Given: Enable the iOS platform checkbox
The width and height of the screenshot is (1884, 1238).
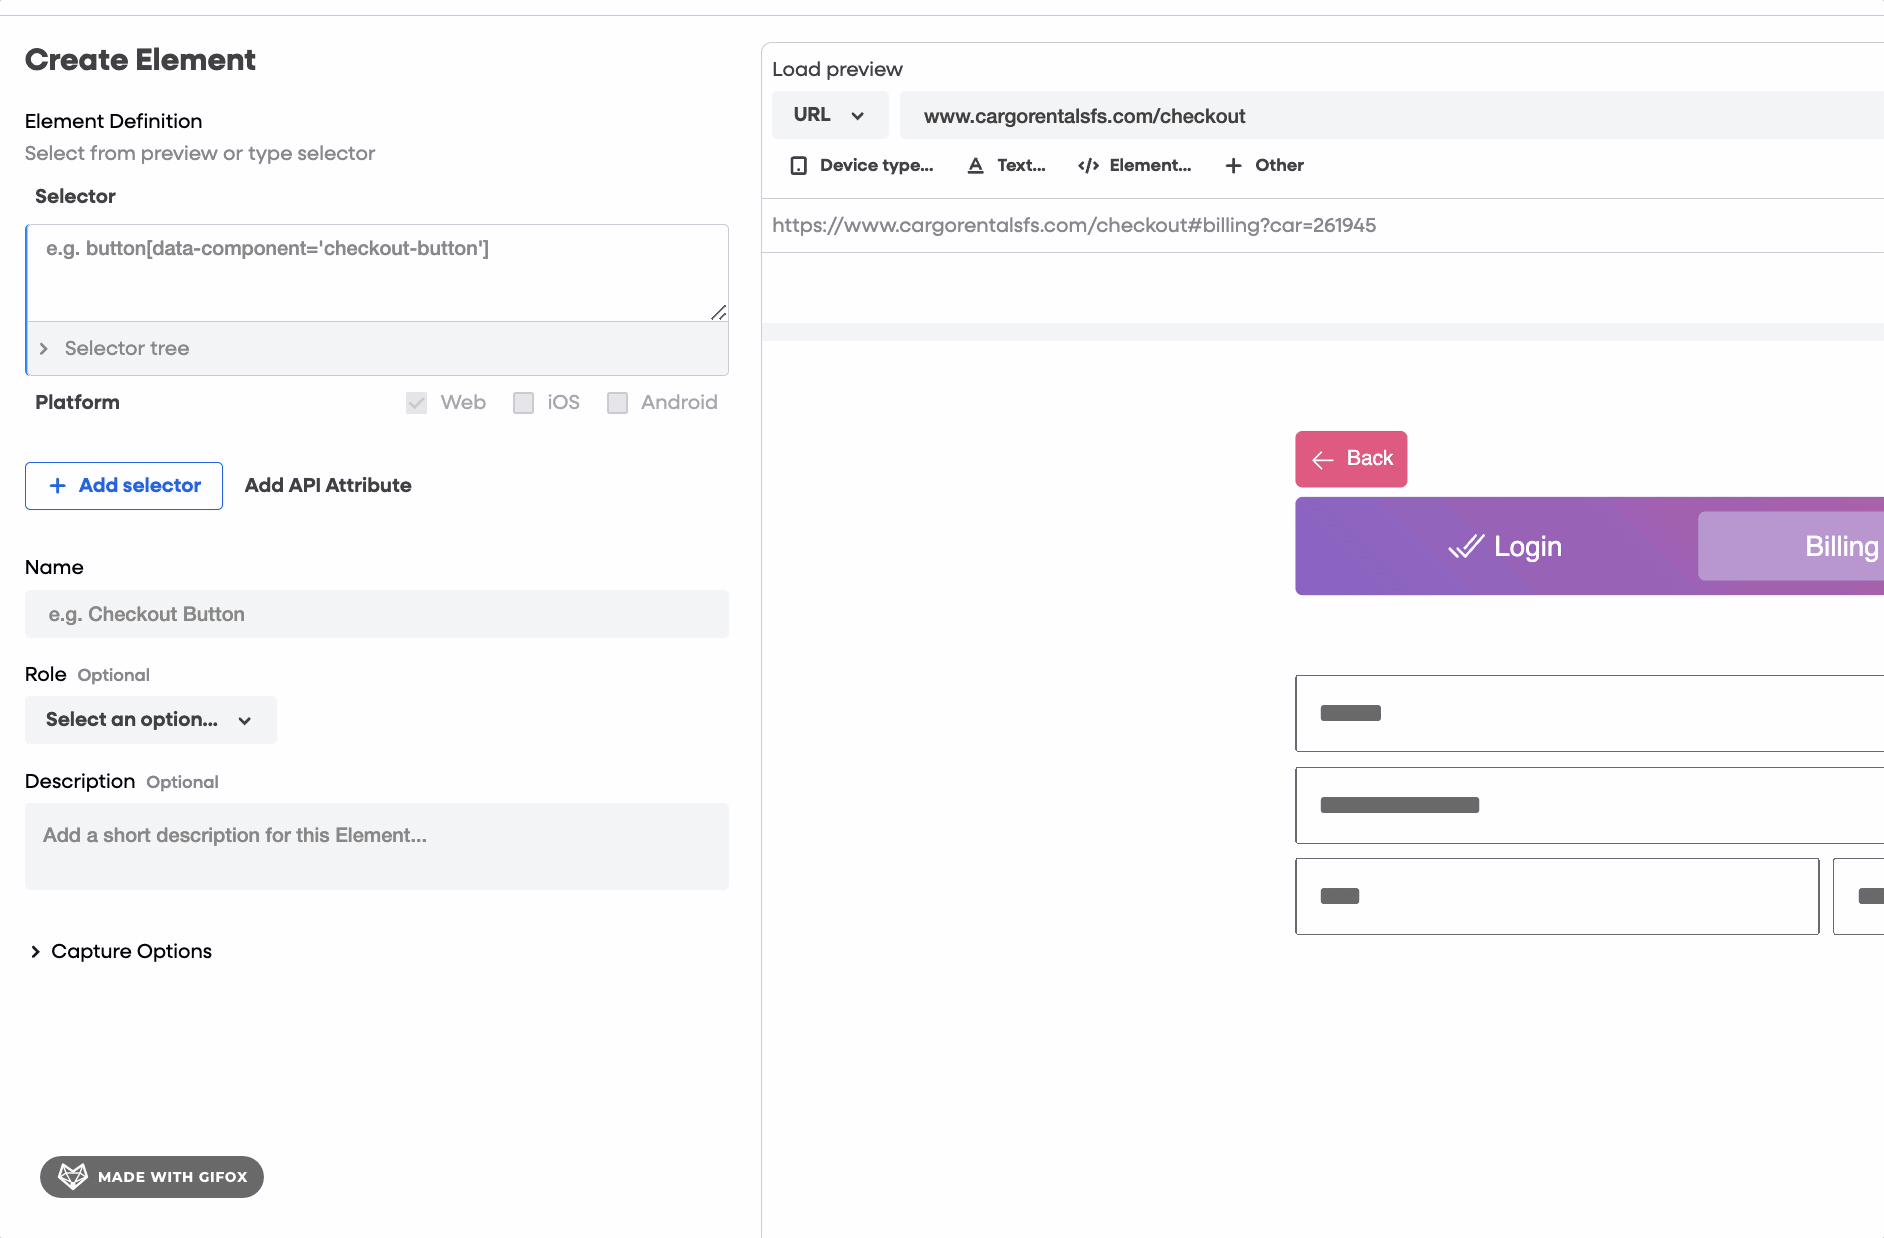Looking at the screenshot, I should pos(523,403).
